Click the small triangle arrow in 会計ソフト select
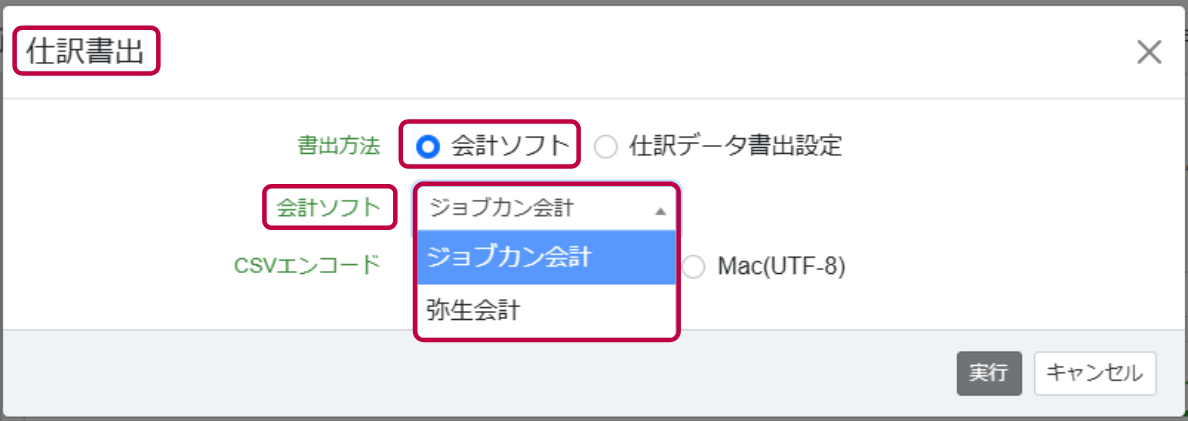This screenshot has height=421, width=1188. (x=661, y=210)
